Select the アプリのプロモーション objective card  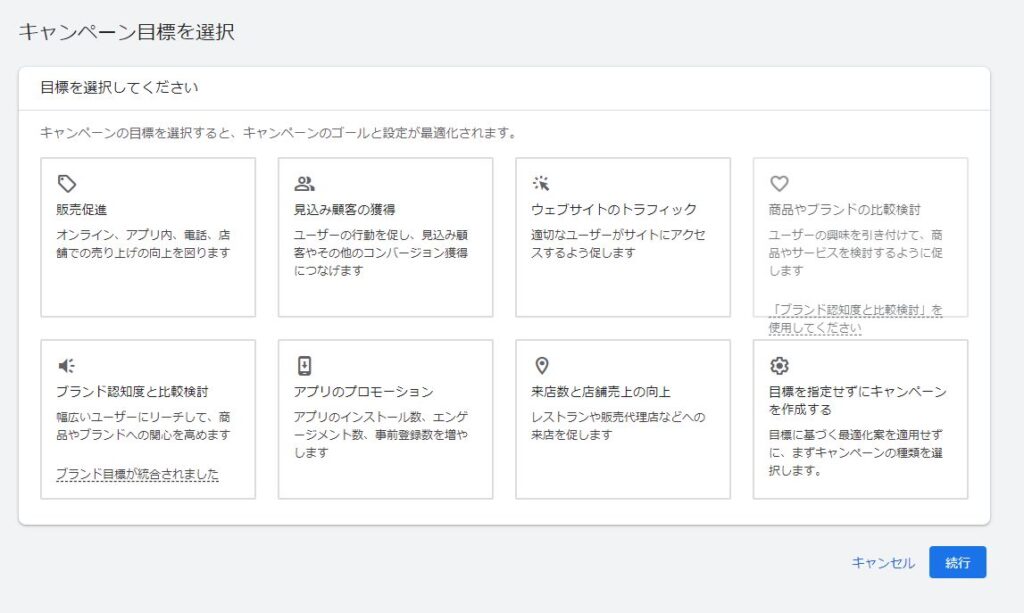(385, 430)
